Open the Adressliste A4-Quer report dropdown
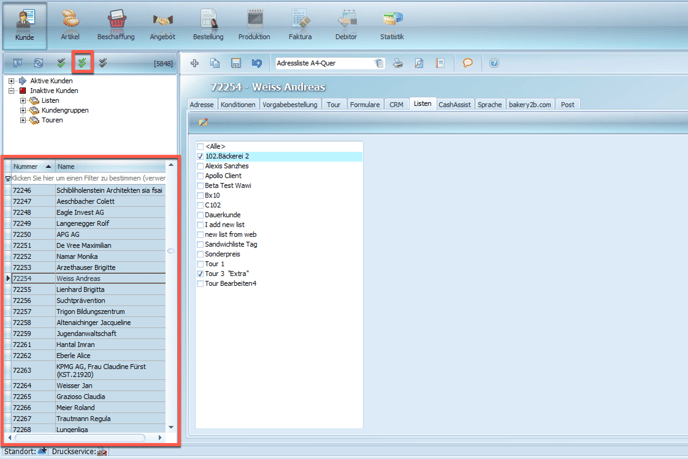This screenshot has height=459, width=688. click(x=379, y=63)
